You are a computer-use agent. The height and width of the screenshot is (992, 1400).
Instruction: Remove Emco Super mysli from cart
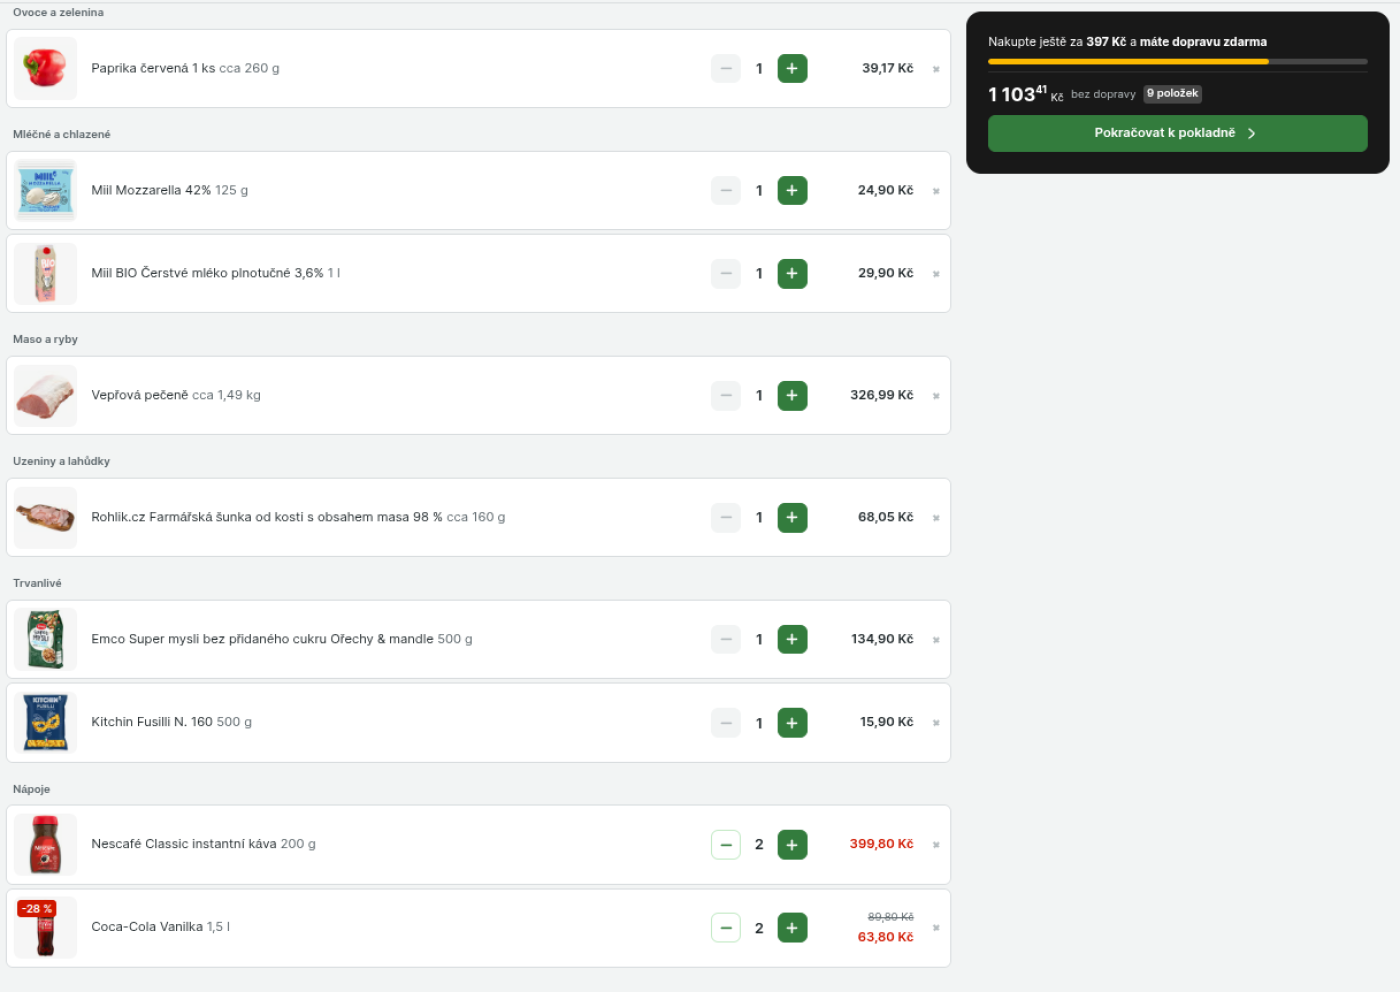[x=936, y=640]
